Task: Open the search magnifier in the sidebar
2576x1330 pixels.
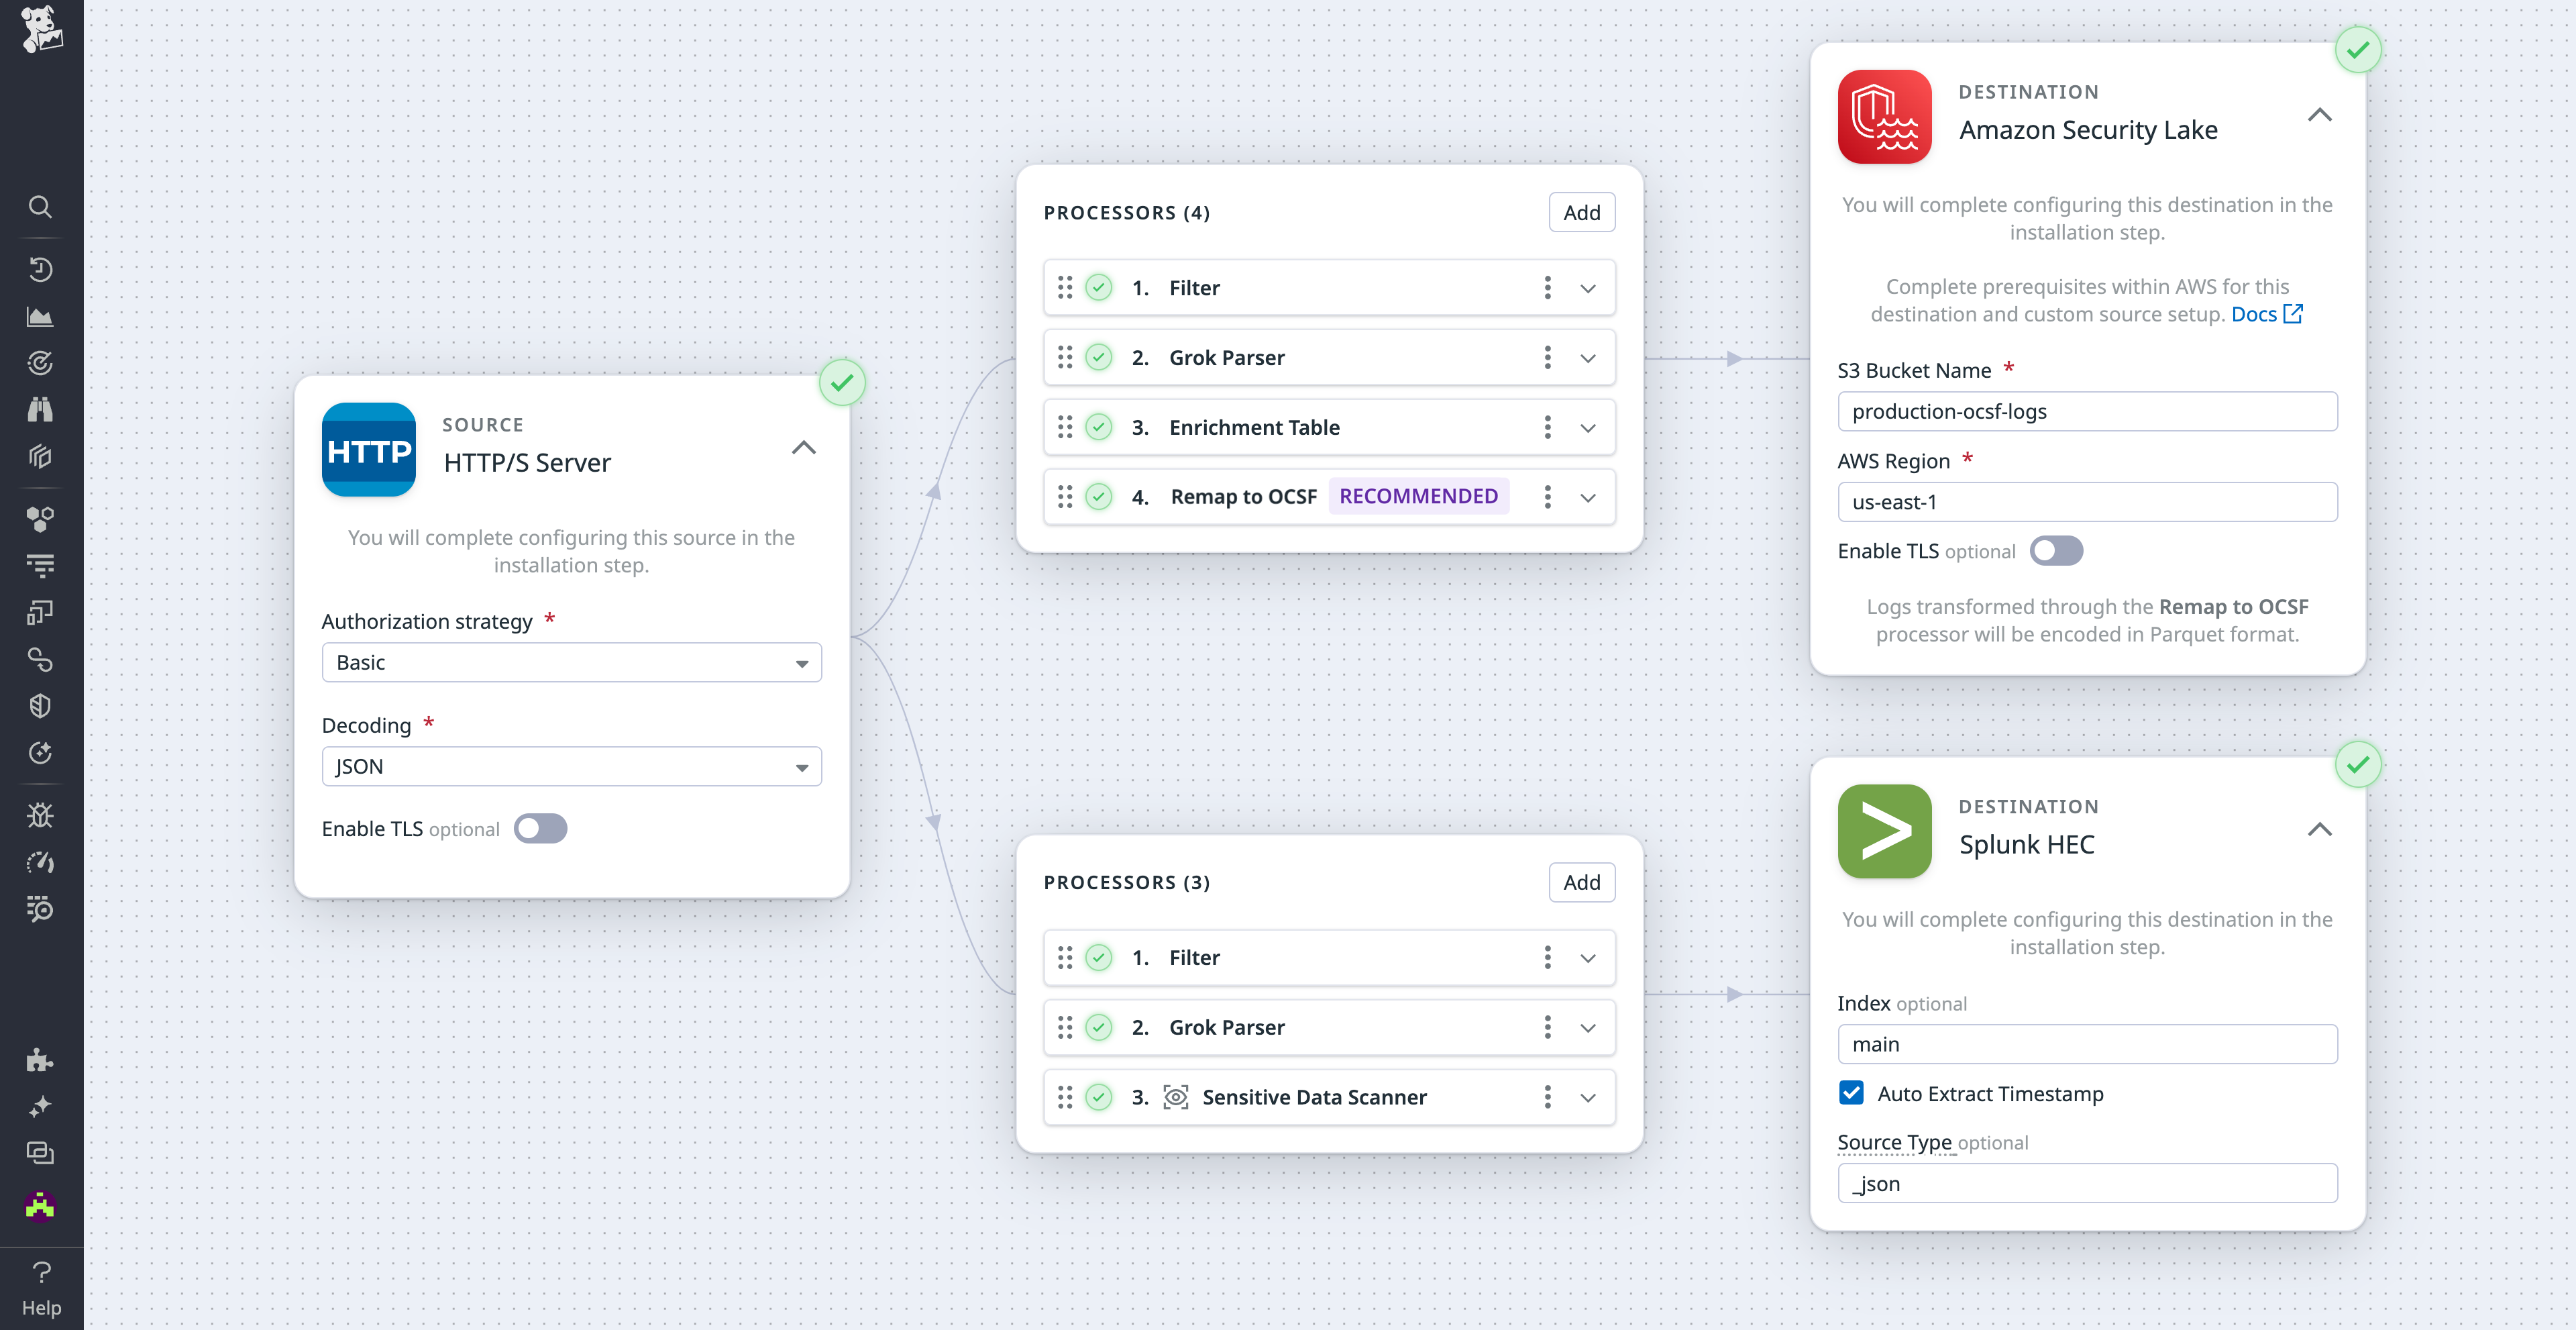Action: tap(40, 206)
